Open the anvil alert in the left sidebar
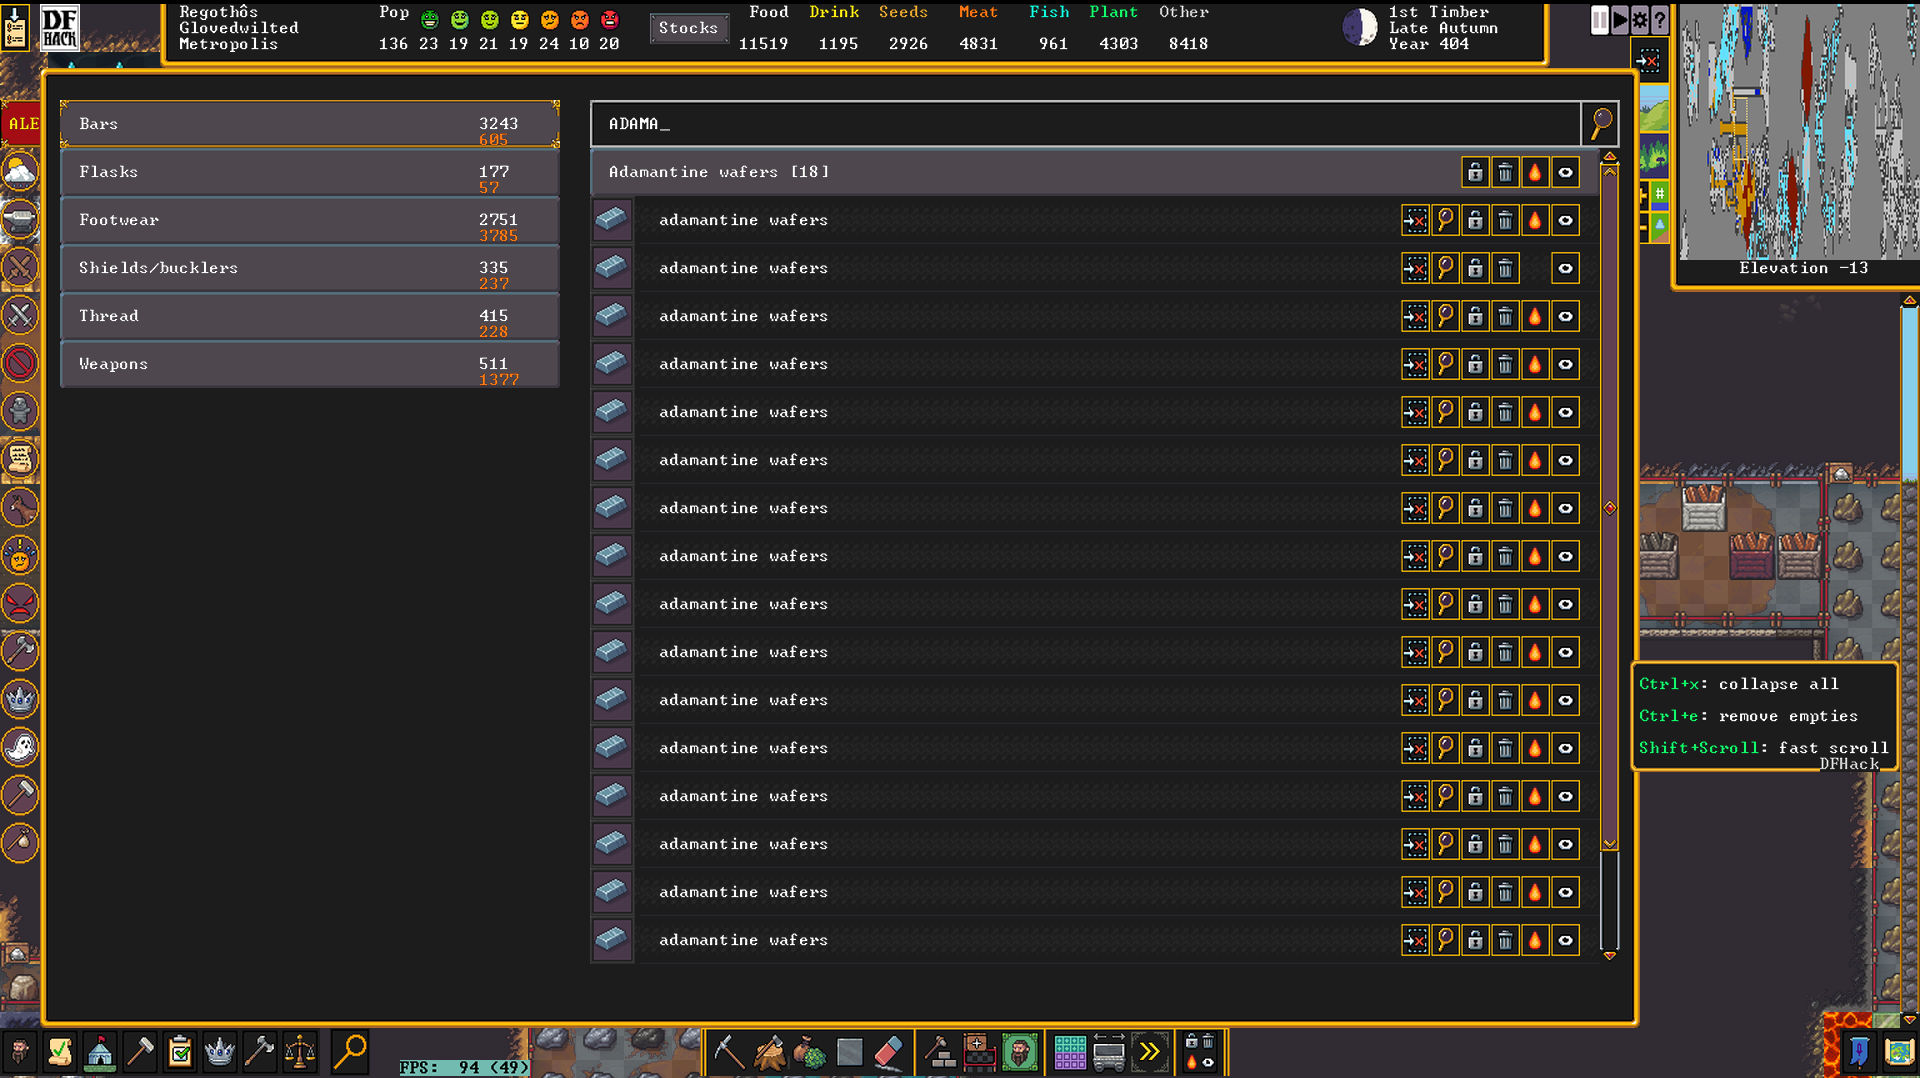 [20, 219]
